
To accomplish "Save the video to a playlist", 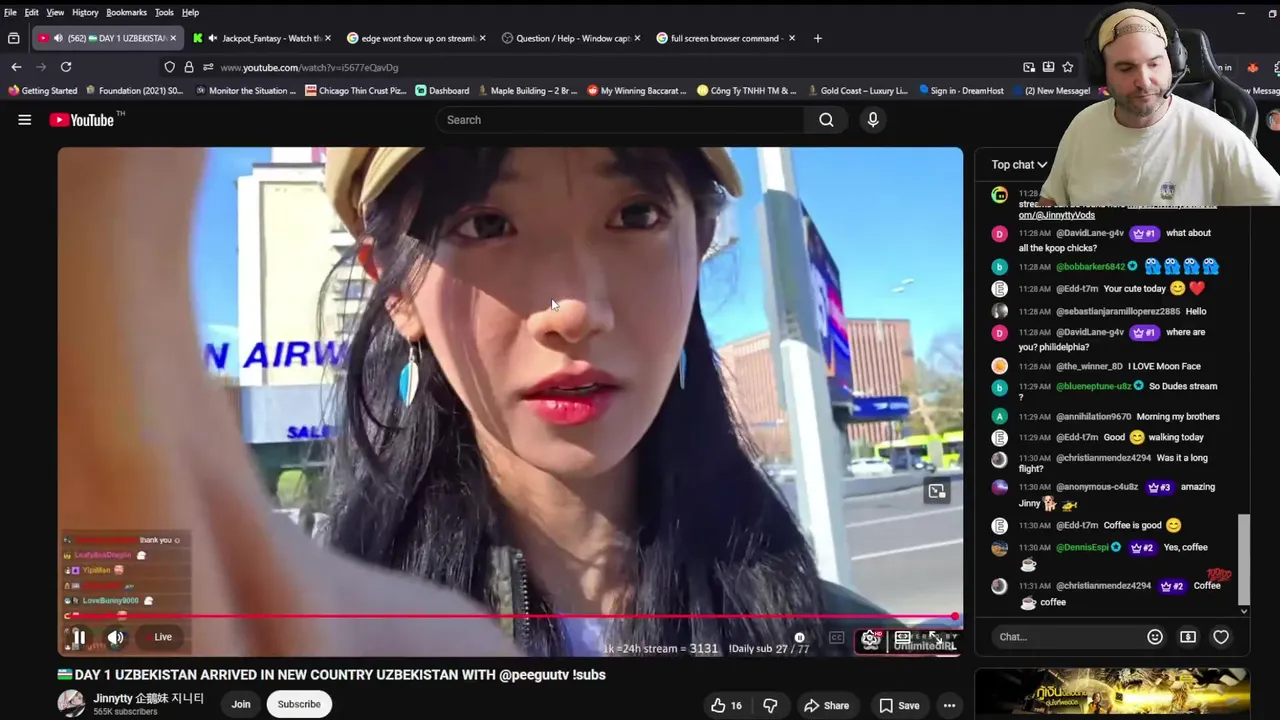I will (x=899, y=705).
